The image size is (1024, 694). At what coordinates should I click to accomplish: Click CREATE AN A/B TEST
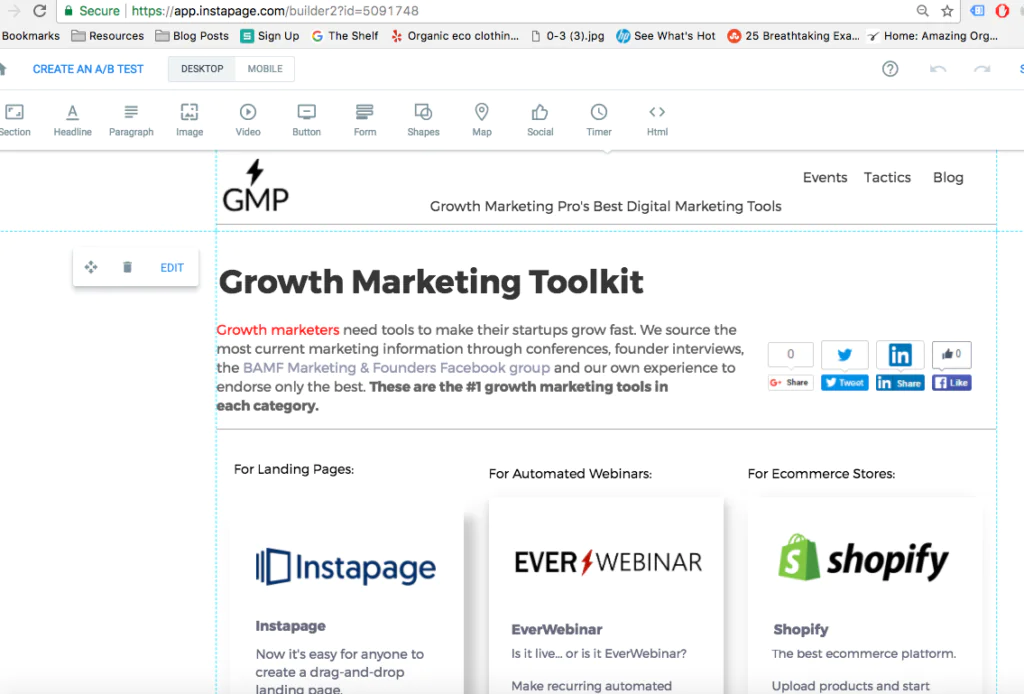(88, 69)
